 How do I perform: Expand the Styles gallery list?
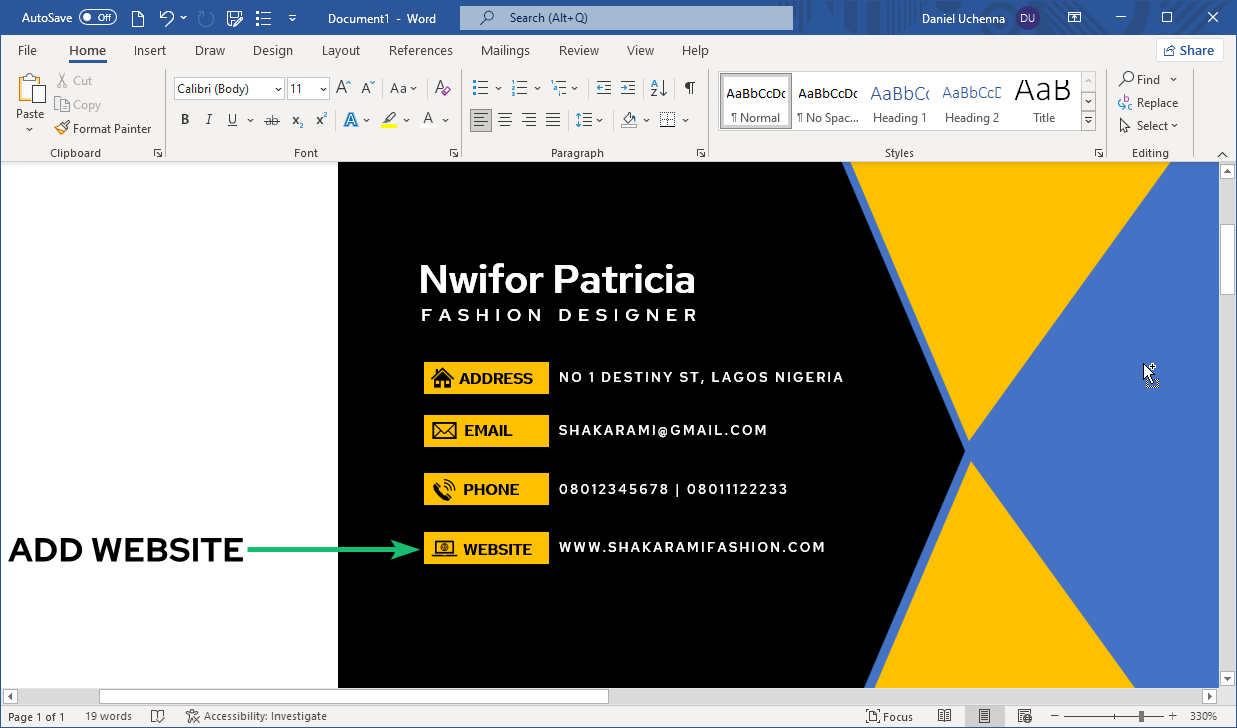pyautogui.click(x=1088, y=121)
